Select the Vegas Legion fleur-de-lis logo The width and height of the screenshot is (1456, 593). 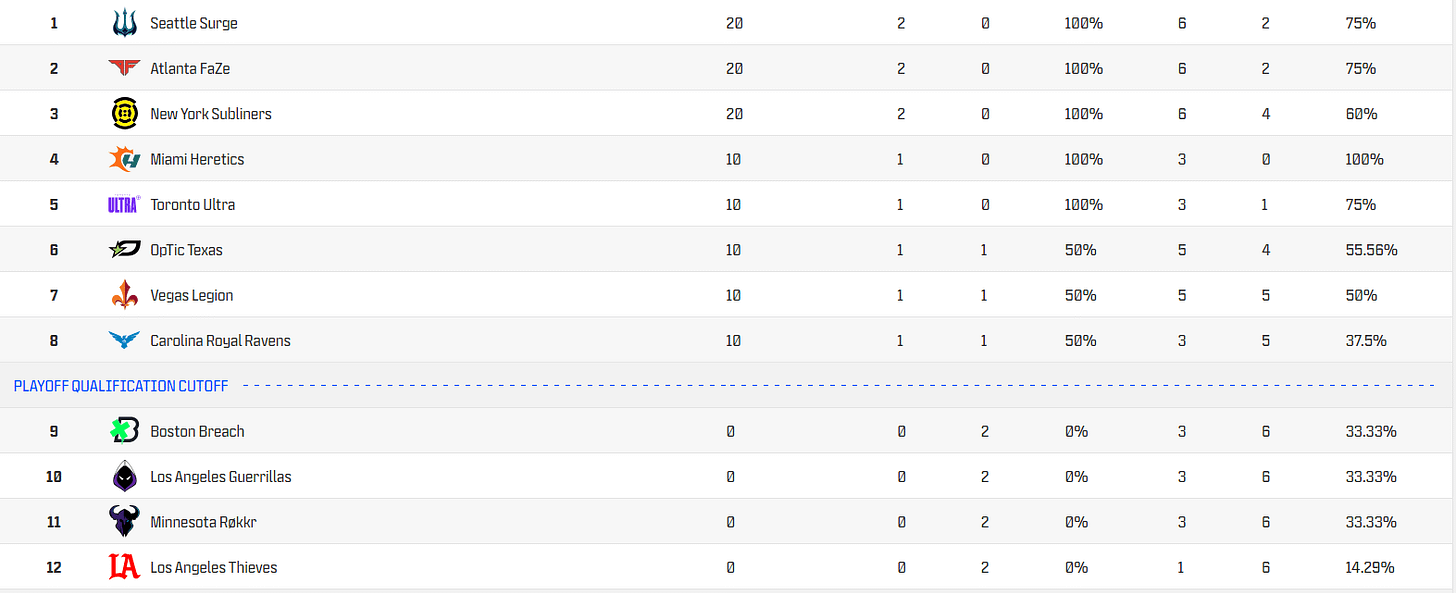point(124,295)
